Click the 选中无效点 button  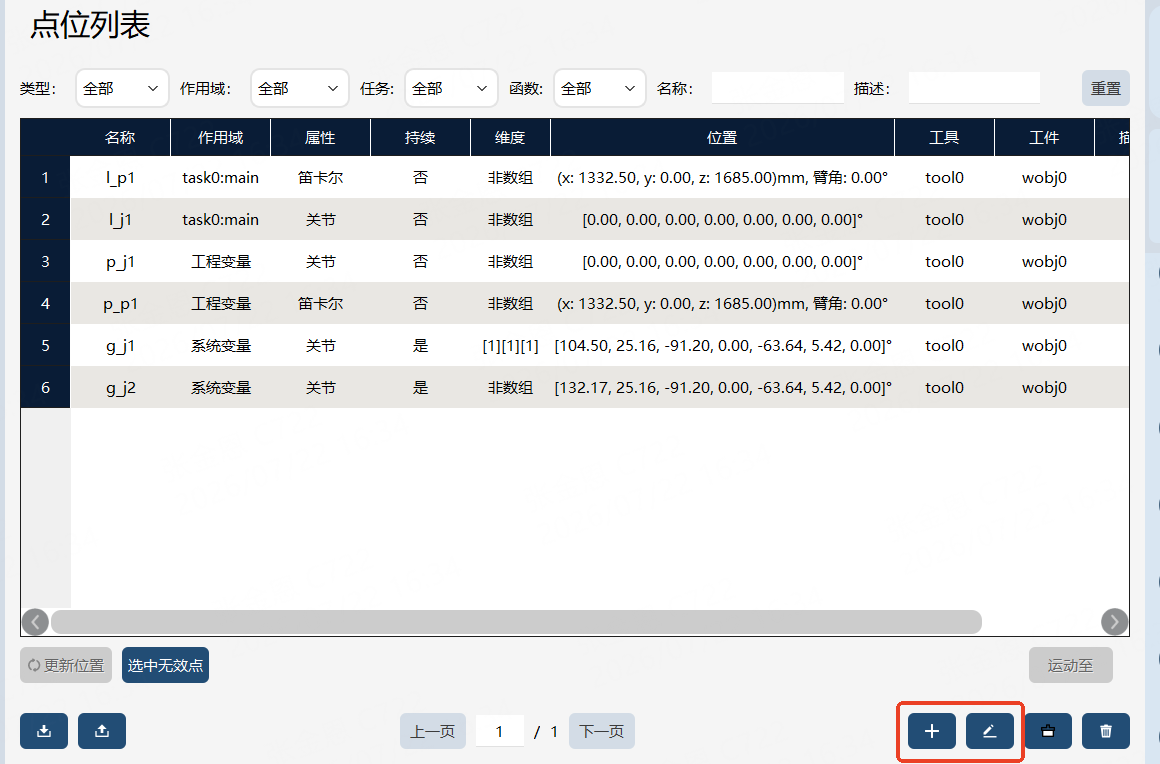tap(165, 666)
